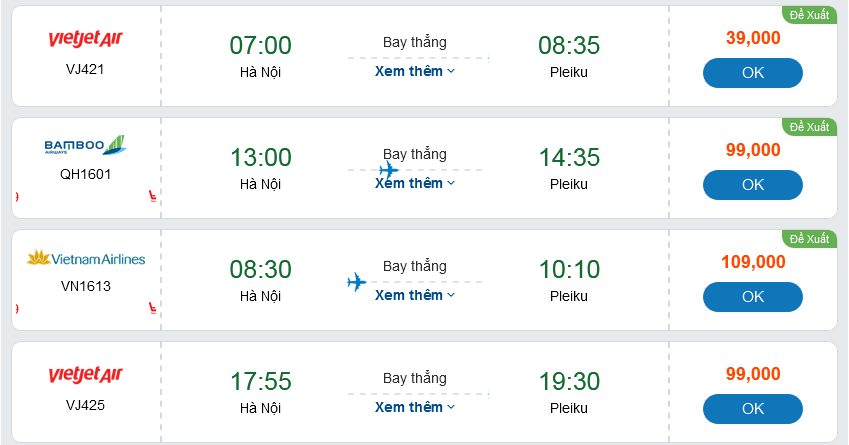The width and height of the screenshot is (849, 445).
Task: Click the 'Đề Xuất' badge on flight VJ421
Action: click(x=809, y=15)
